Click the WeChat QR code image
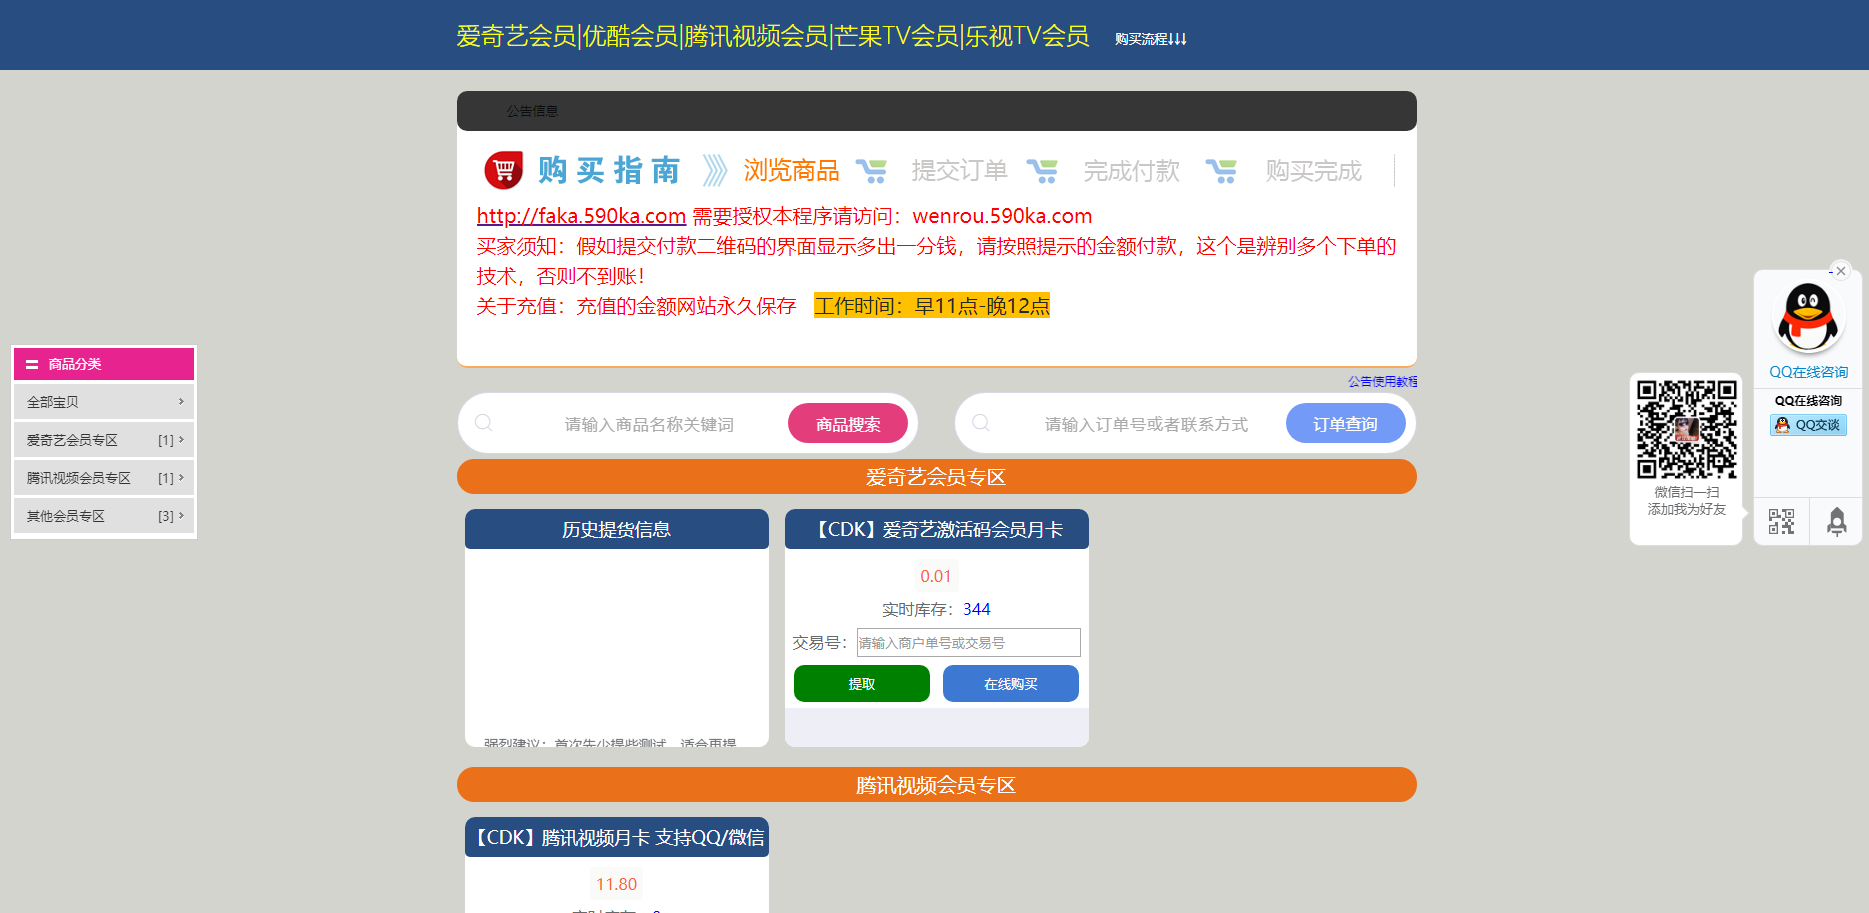The width and height of the screenshot is (1869, 913). coord(1686,429)
